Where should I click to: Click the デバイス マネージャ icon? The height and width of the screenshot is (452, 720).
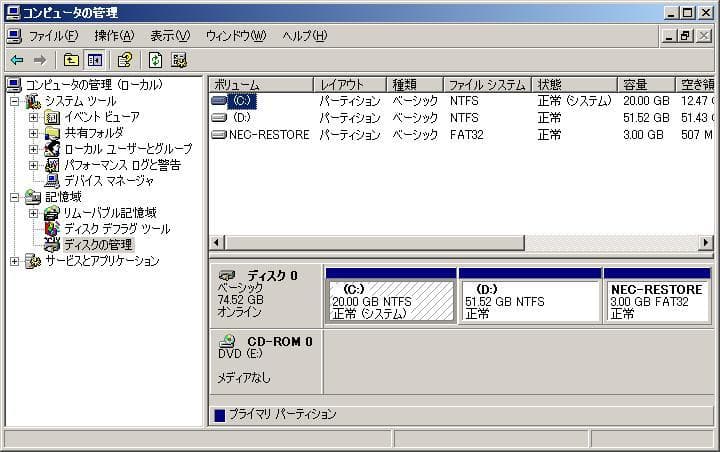[52, 181]
